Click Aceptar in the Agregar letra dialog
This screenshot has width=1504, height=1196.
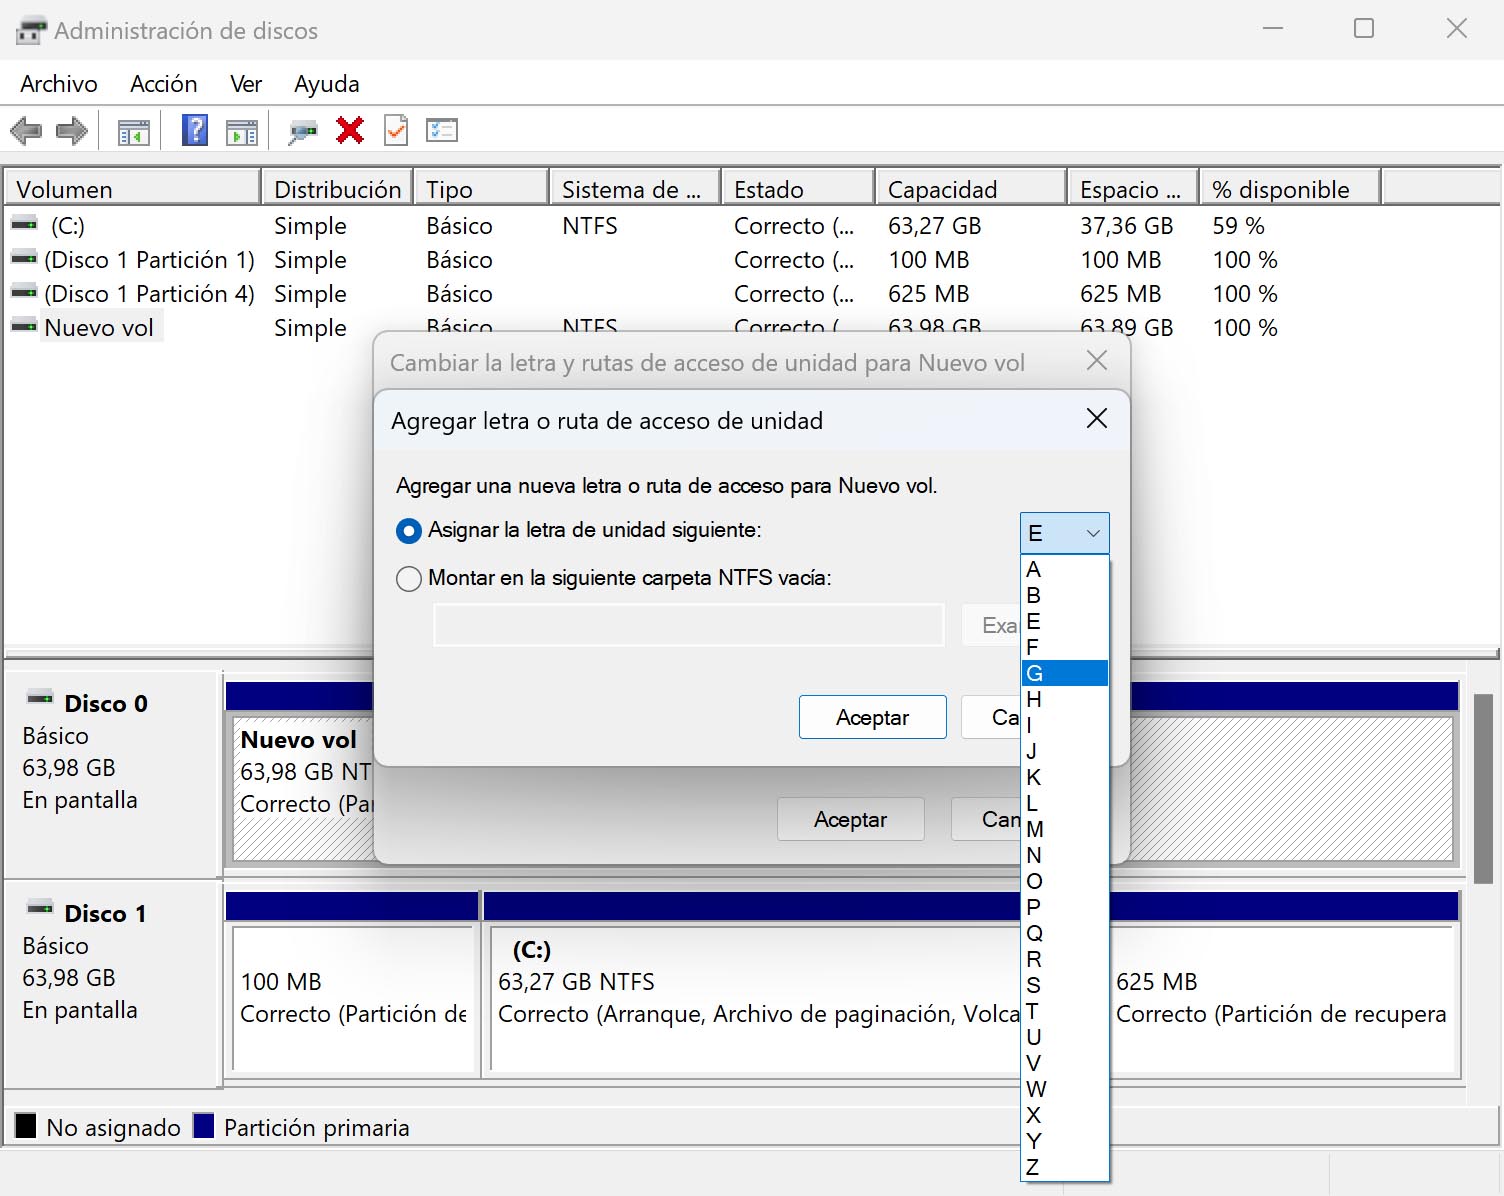872,717
